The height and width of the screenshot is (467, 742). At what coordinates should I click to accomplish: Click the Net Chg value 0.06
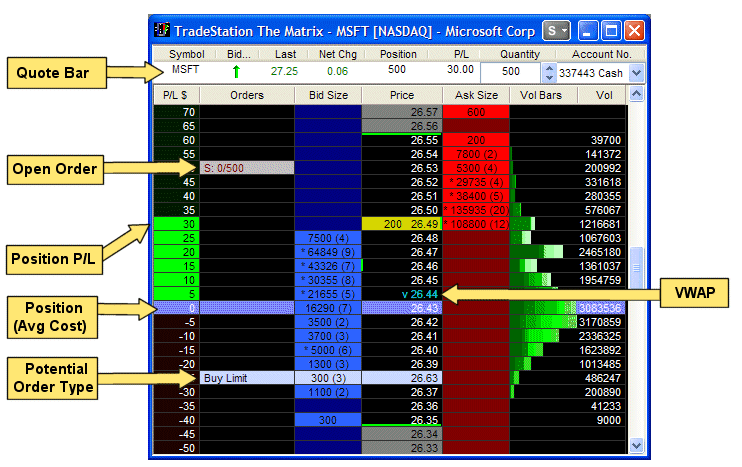337,71
